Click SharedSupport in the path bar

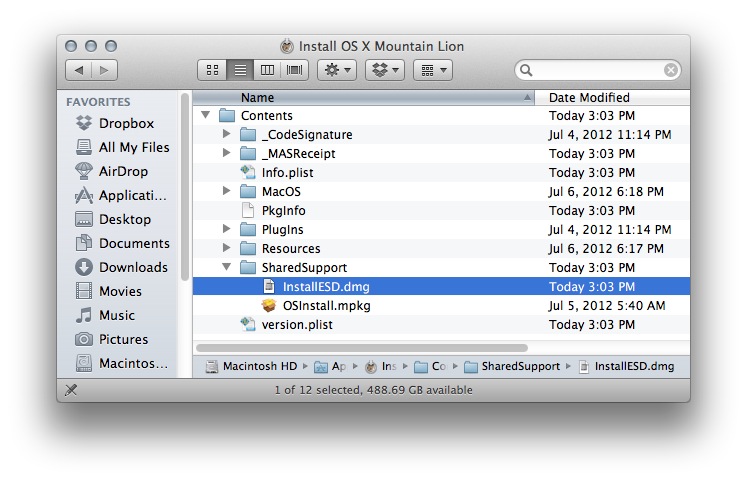[x=512, y=366]
